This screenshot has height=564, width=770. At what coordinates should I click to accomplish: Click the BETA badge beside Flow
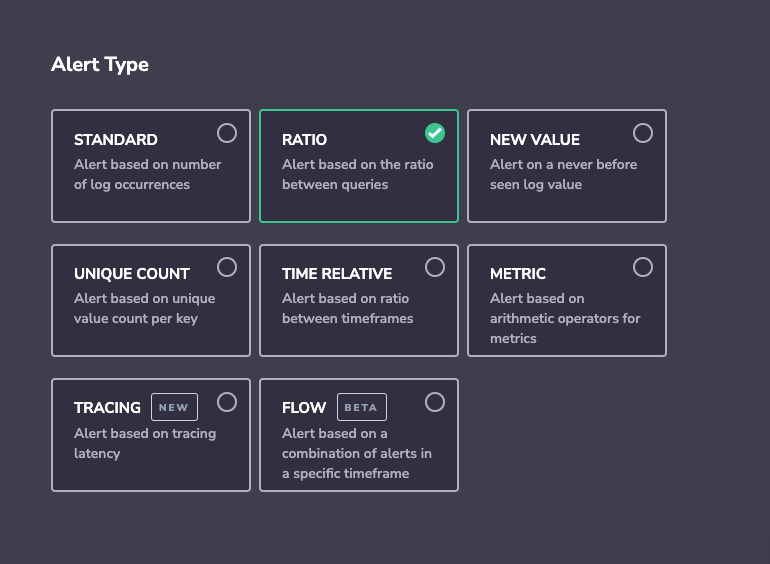pos(361,407)
